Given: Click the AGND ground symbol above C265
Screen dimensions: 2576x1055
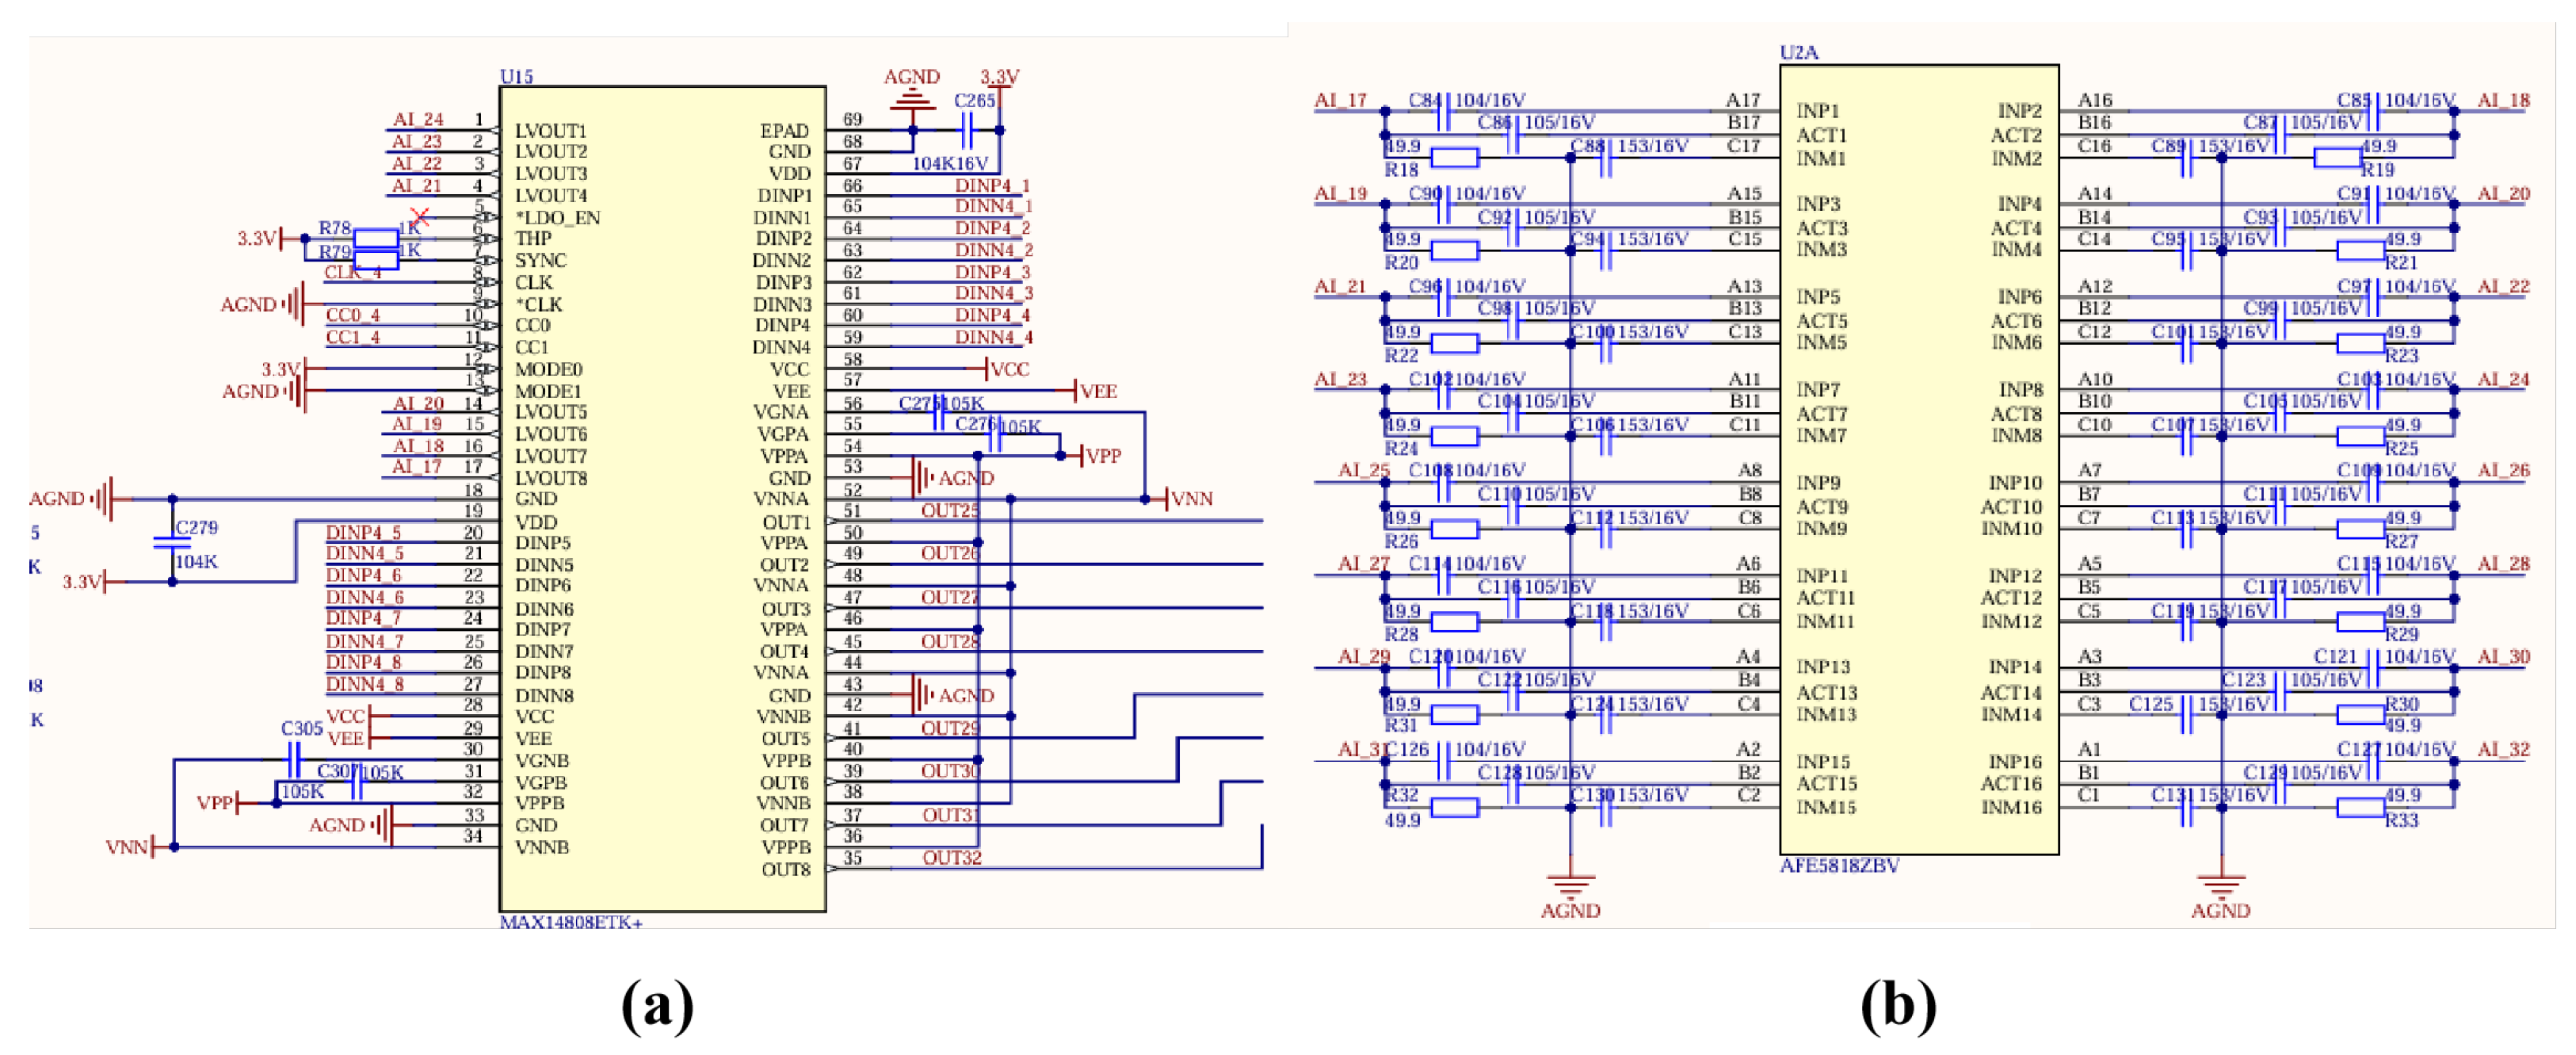Looking at the screenshot, I should pyautogui.click(x=911, y=101).
